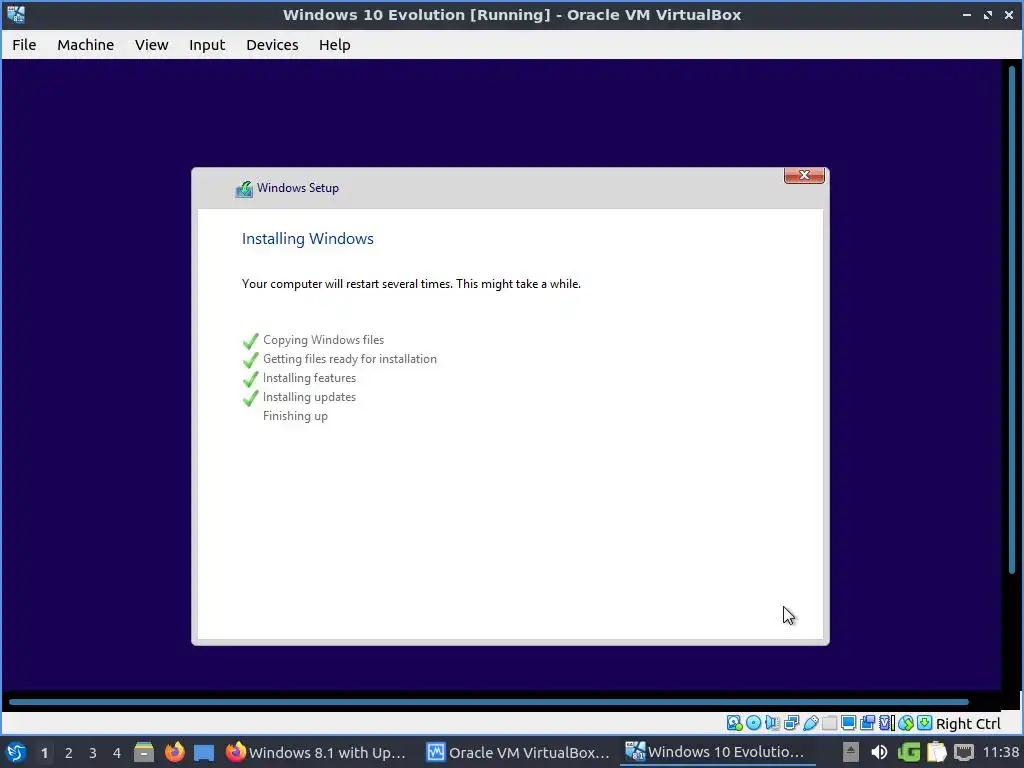This screenshot has height=768, width=1024.
Task: Open the Machine menu
Action: click(86, 44)
